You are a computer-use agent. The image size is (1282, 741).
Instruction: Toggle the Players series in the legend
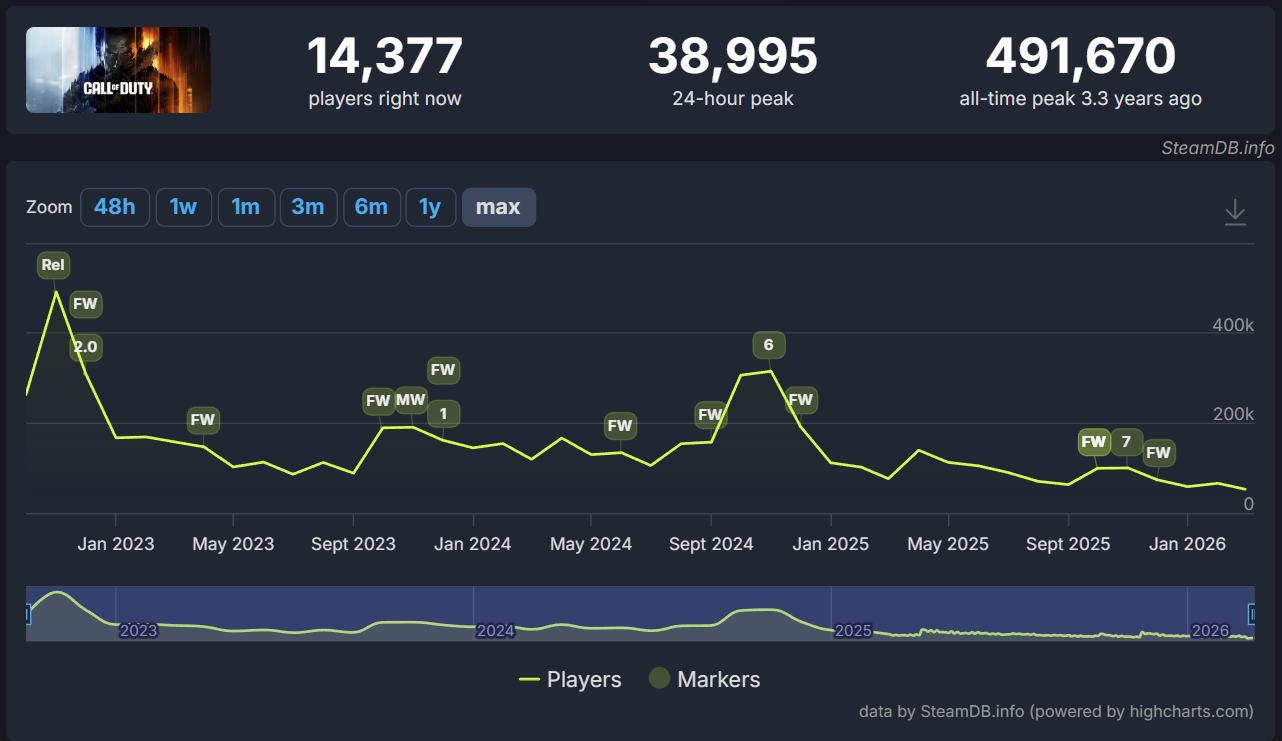click(x=570, y=680)
